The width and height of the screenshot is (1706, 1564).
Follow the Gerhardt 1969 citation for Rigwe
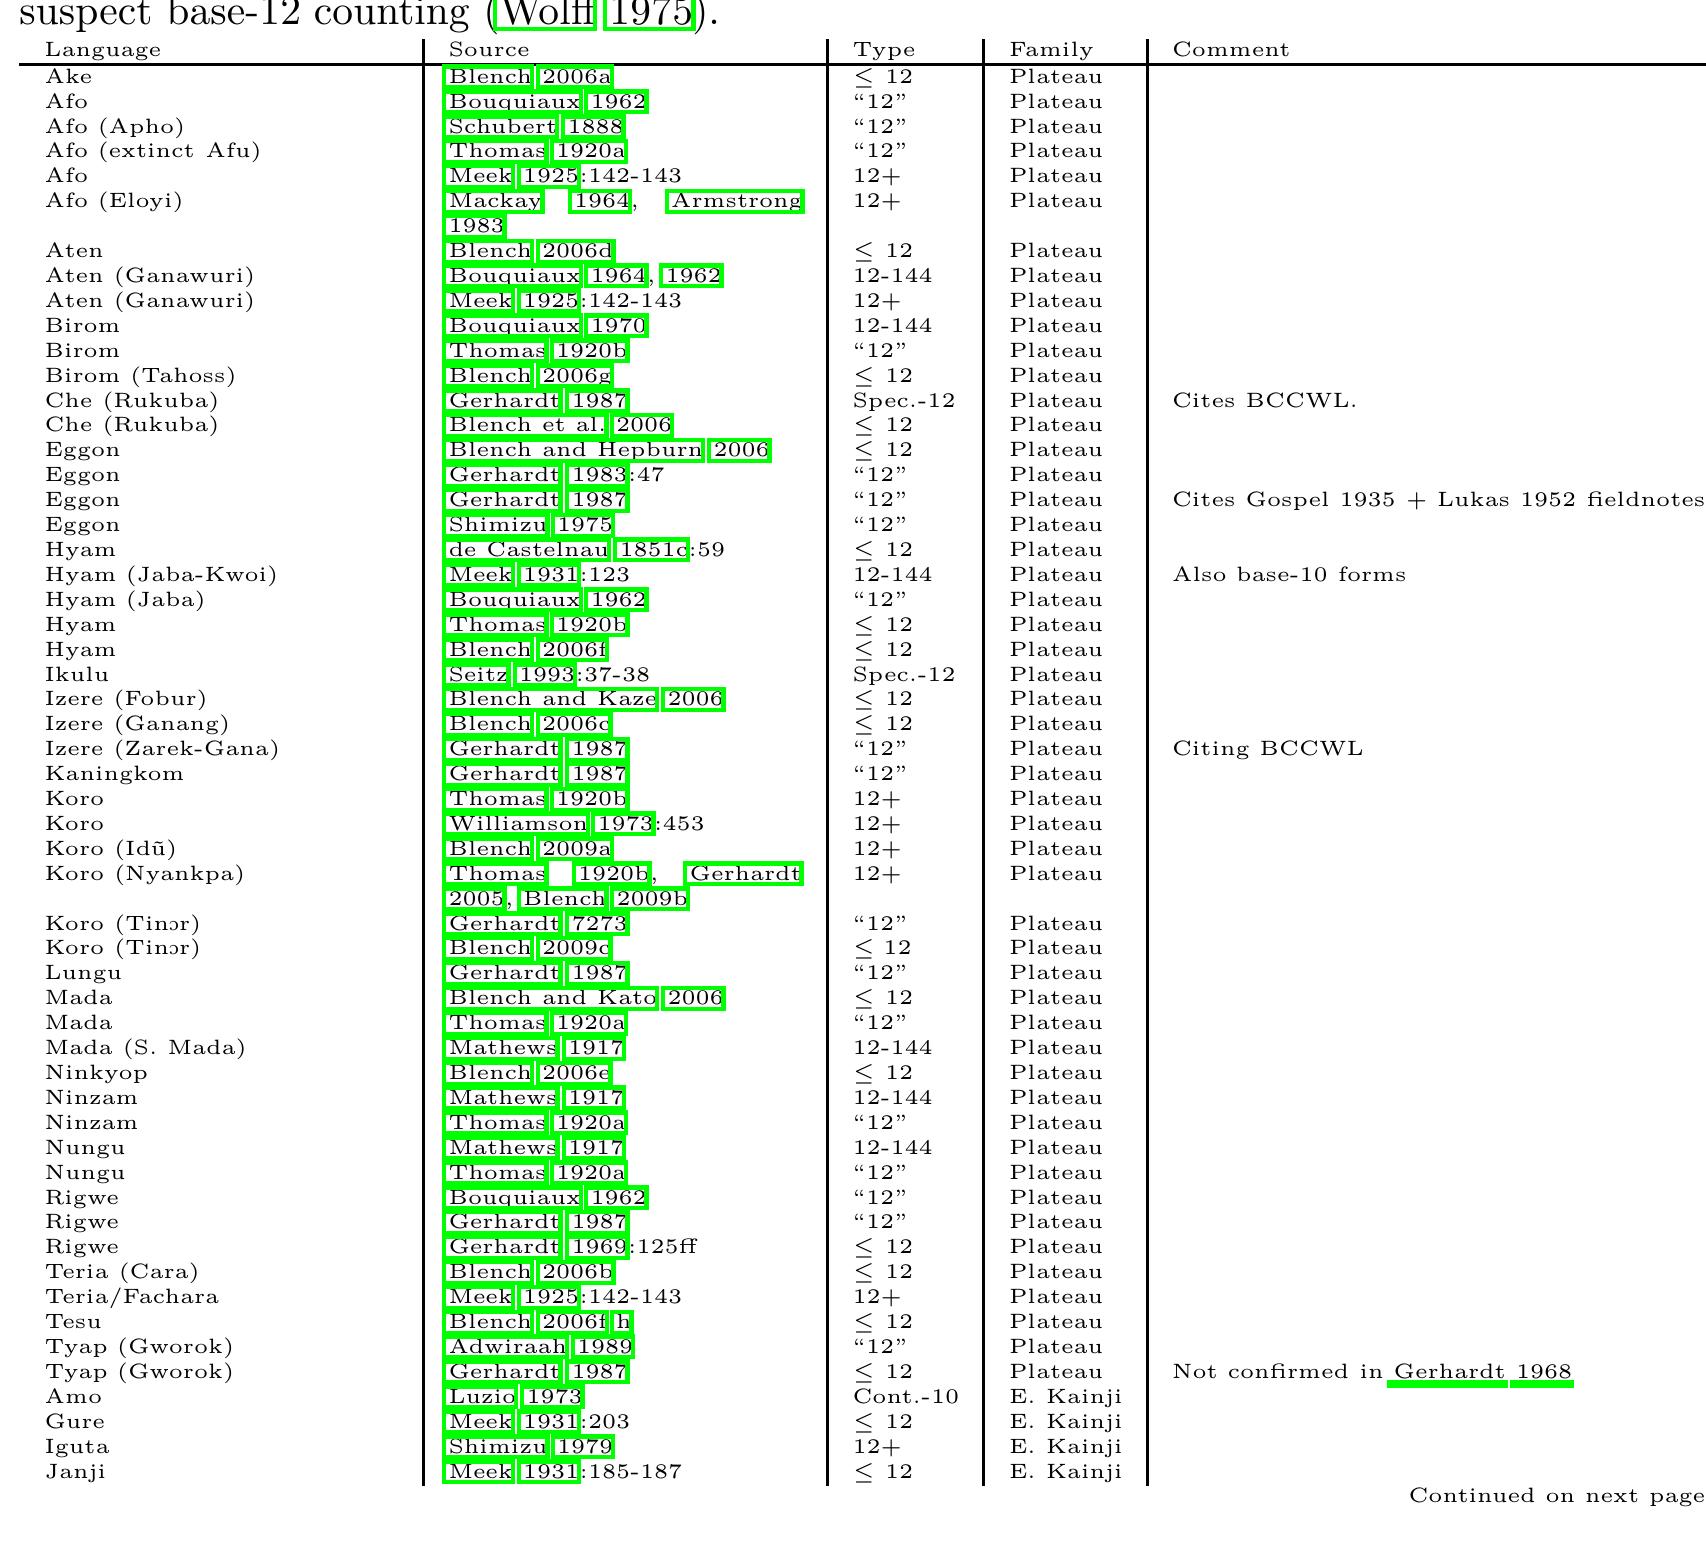click(x=537, y=1247)
